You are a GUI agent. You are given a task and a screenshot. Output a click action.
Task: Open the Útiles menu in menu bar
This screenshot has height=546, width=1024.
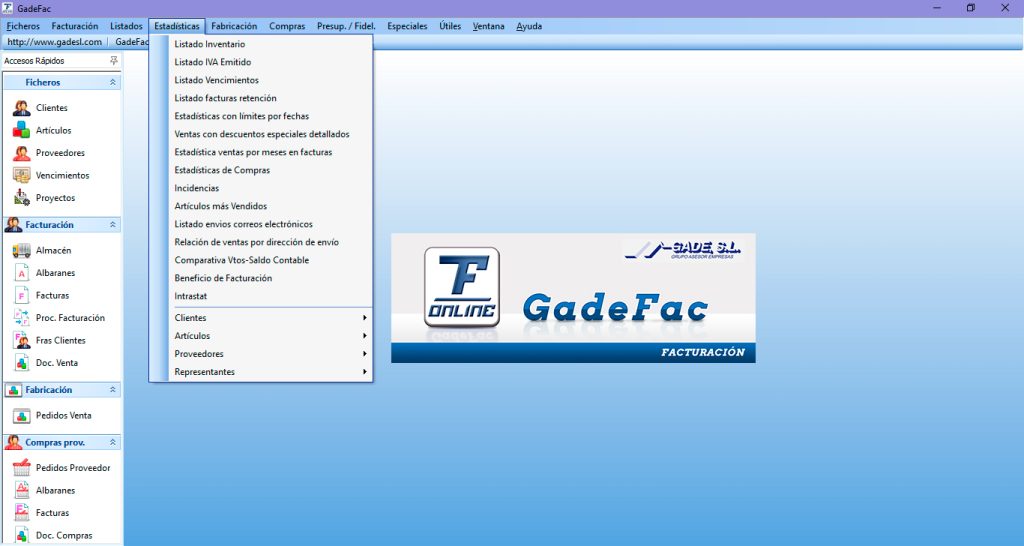pyautogui.click(x=450, y=26)
